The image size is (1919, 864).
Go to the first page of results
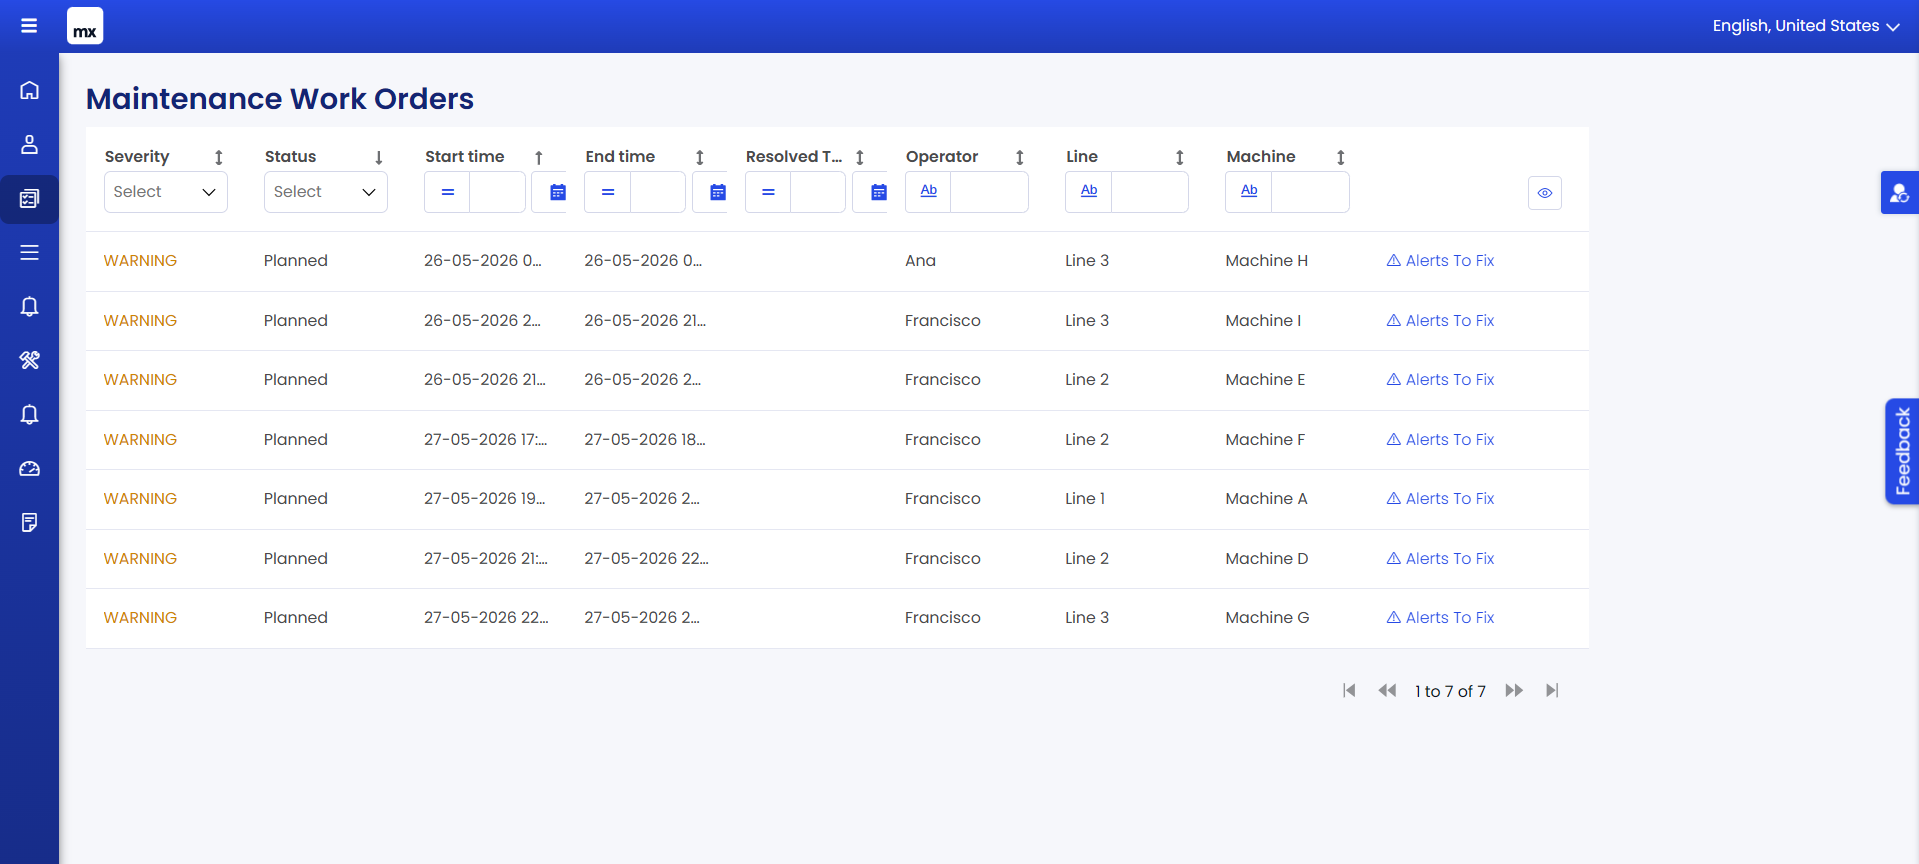pos(1349,691)
